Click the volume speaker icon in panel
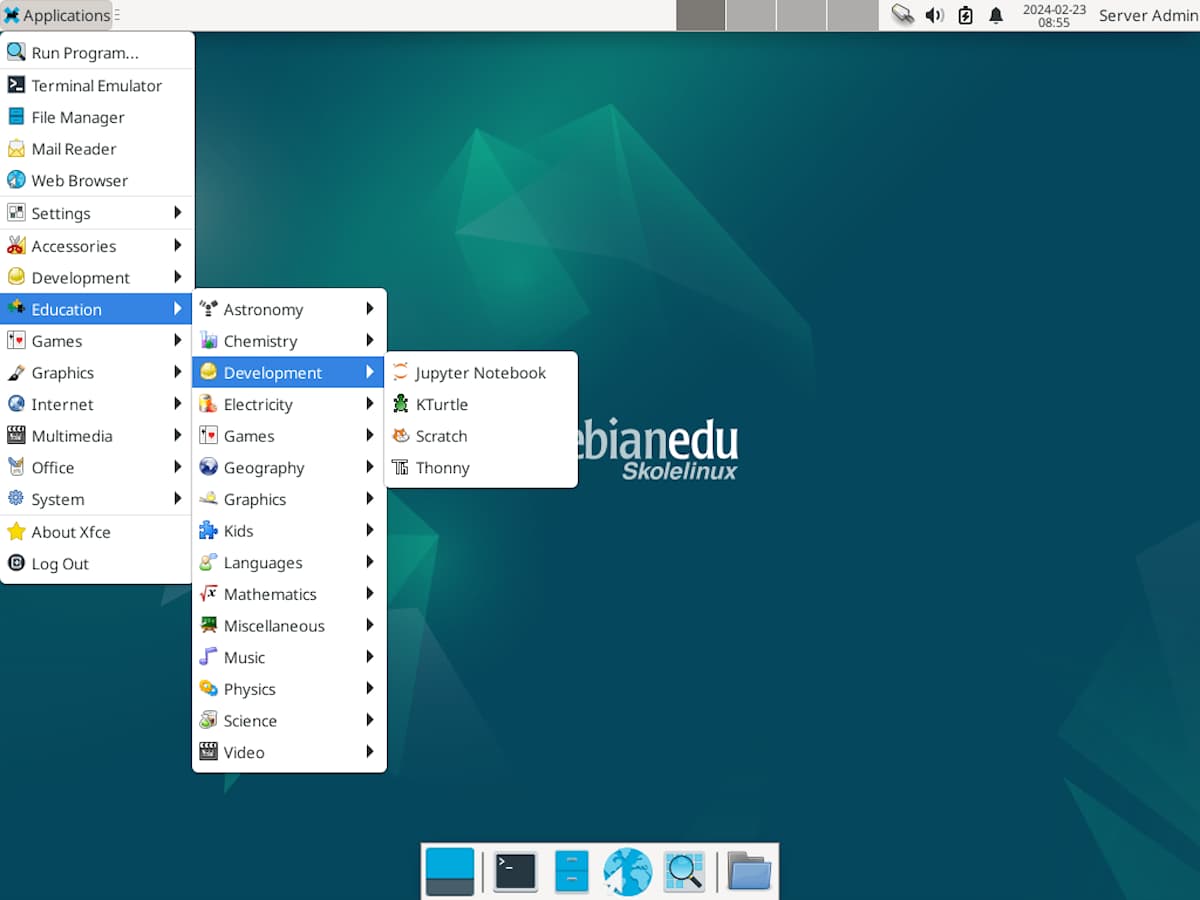 coord(934,15)
